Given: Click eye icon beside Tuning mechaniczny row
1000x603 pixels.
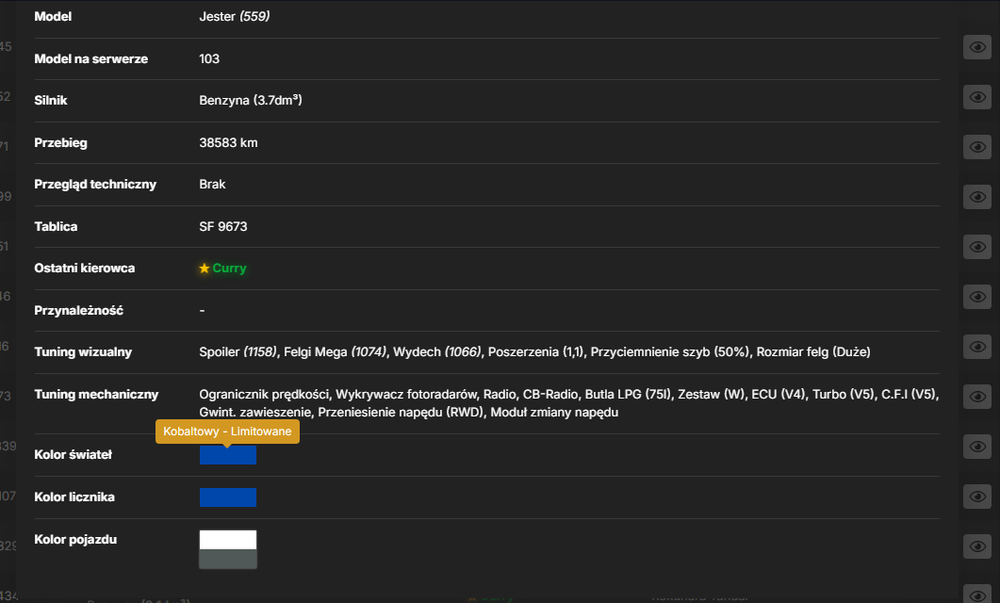Looking at the screenshot, I should point(977,396).
